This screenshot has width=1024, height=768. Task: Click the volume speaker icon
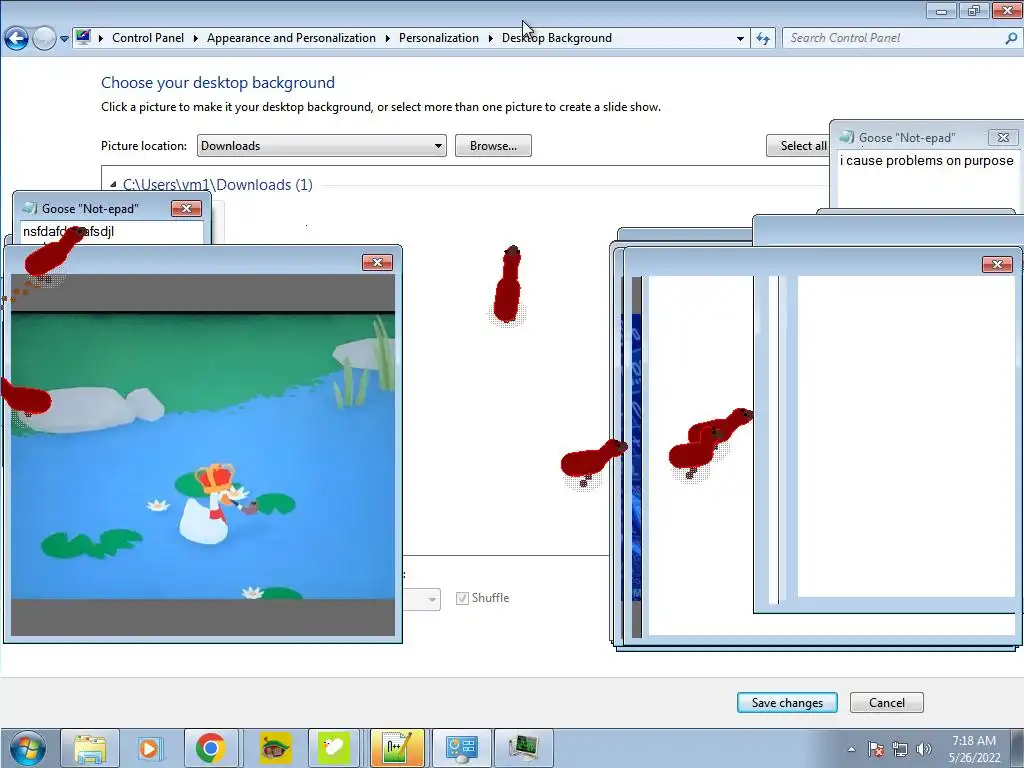(923, 749)
